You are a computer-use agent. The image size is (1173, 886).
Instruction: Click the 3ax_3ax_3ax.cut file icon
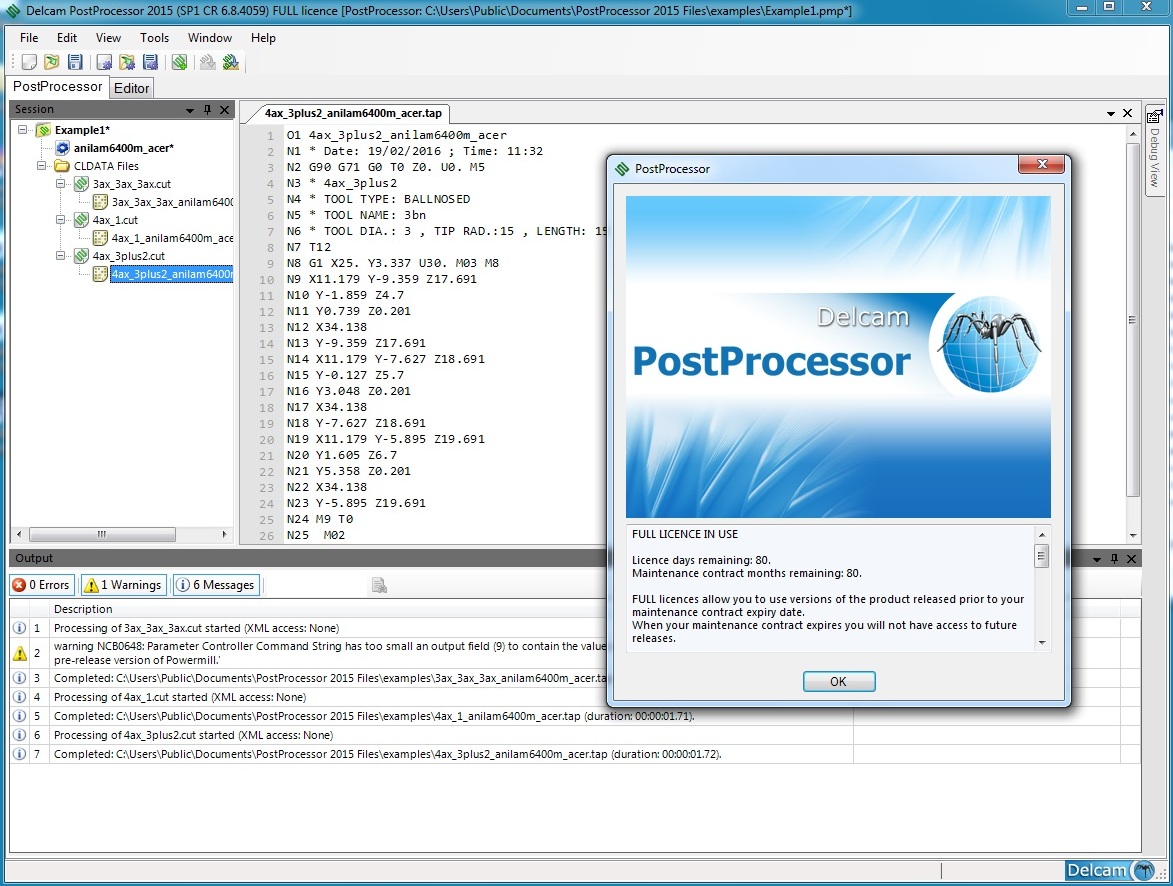82,184
